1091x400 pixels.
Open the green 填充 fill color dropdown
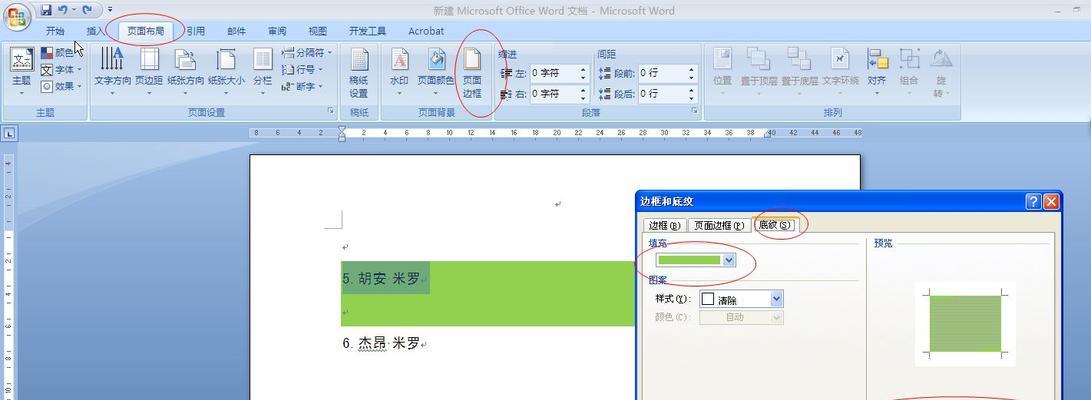729,259
